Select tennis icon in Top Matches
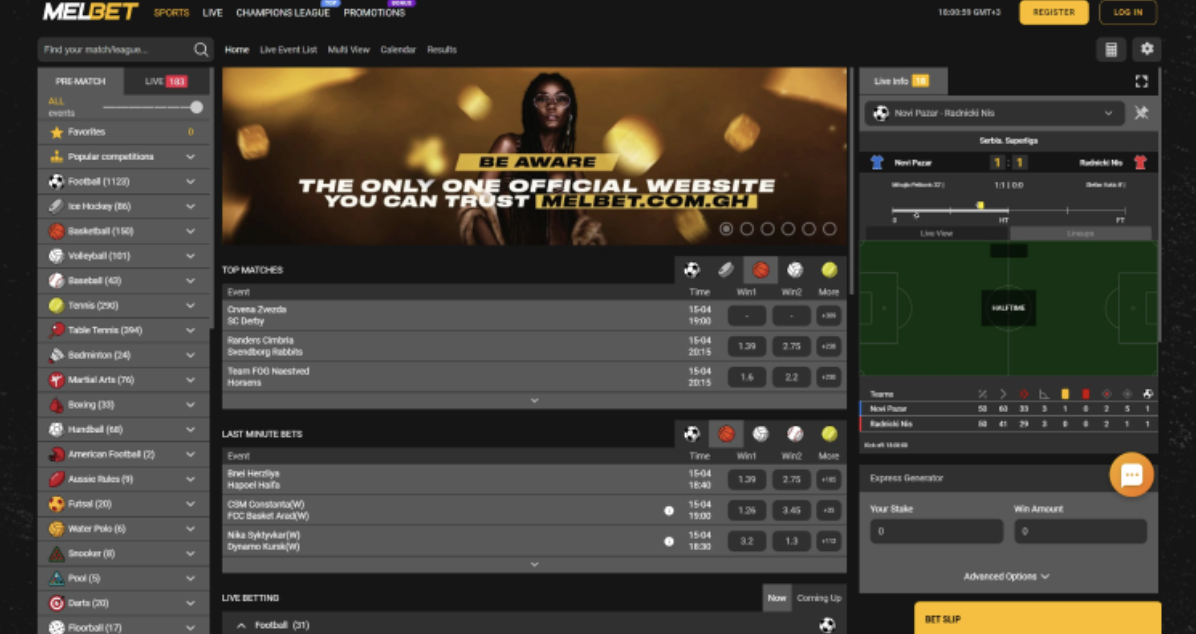Screen dimensions: 1196x634 pos(829,270)
